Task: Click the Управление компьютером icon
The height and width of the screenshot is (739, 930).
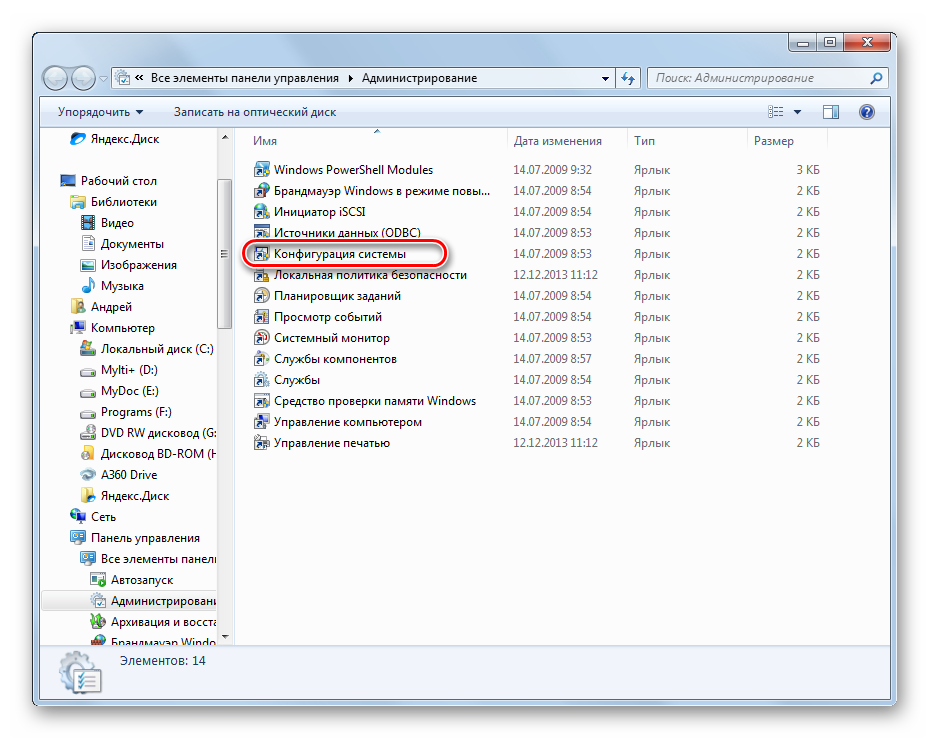Action: (x=262, y=422)
